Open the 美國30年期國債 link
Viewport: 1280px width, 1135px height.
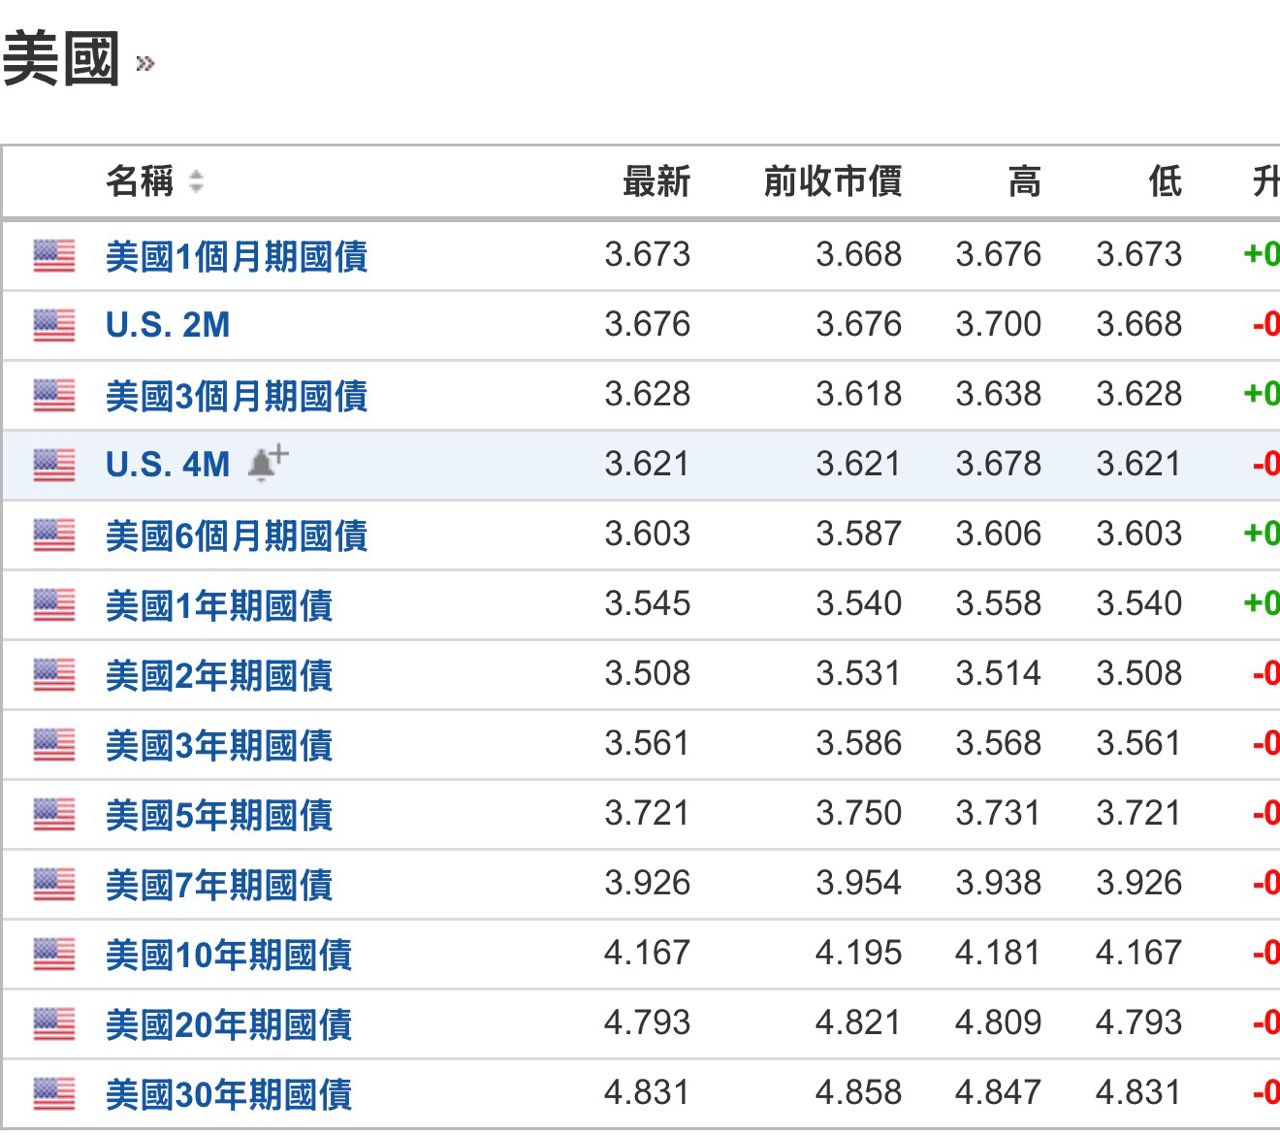[228, 1094]
